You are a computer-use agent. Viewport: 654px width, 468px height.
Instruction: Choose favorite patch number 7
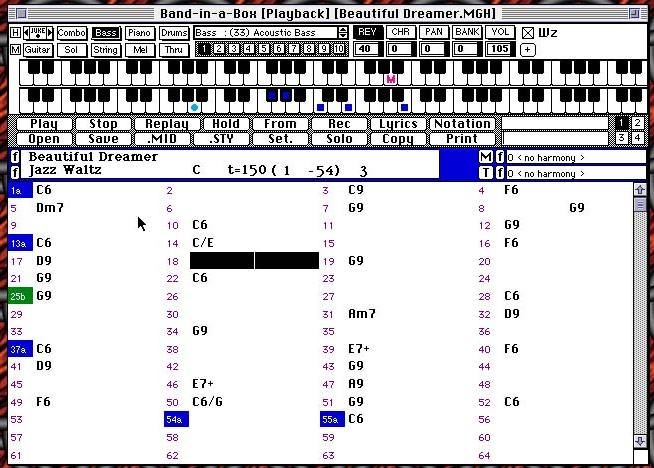pos(294,49)
